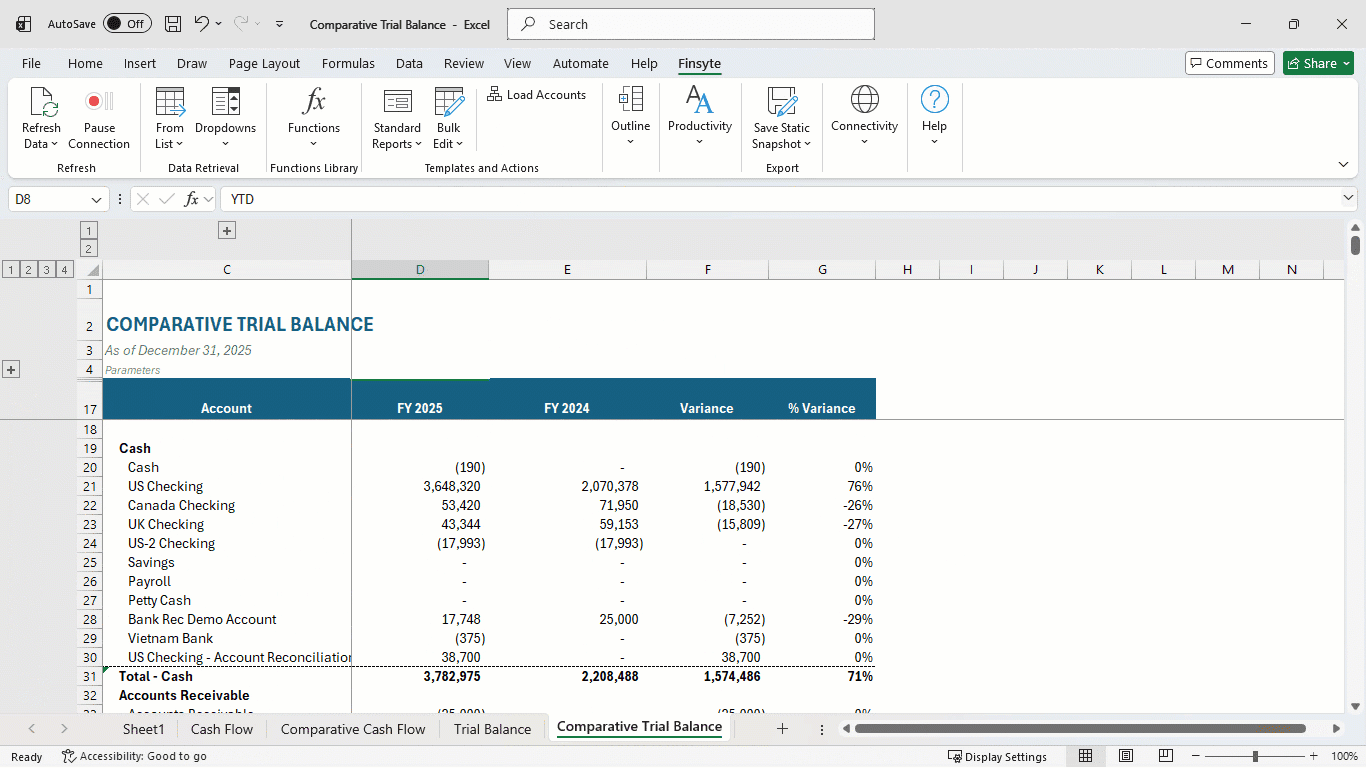
Task: Click the Refresh Data icon
Action: coord(41,101)
